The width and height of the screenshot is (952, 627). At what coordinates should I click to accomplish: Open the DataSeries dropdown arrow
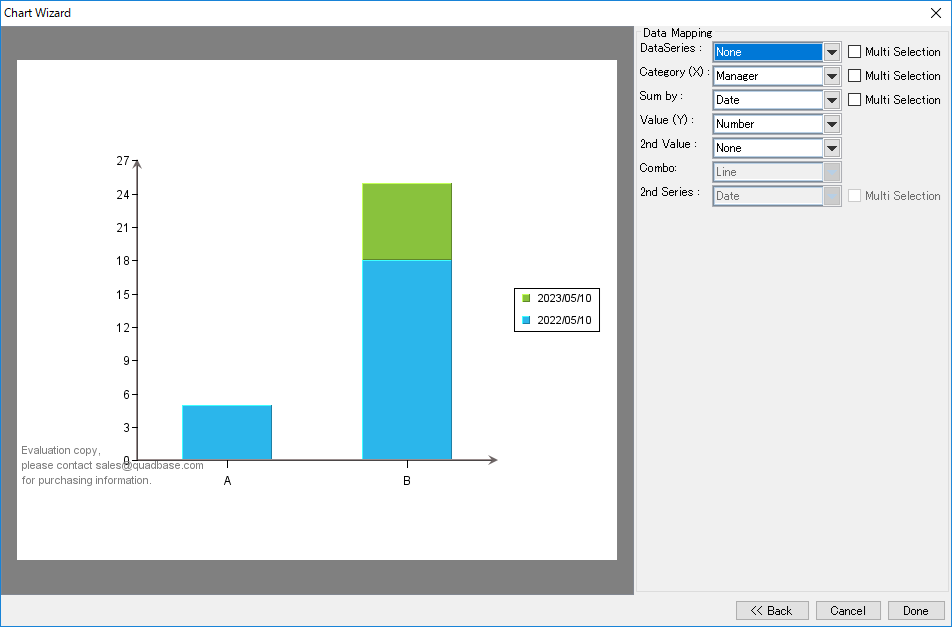coord(832,52)
